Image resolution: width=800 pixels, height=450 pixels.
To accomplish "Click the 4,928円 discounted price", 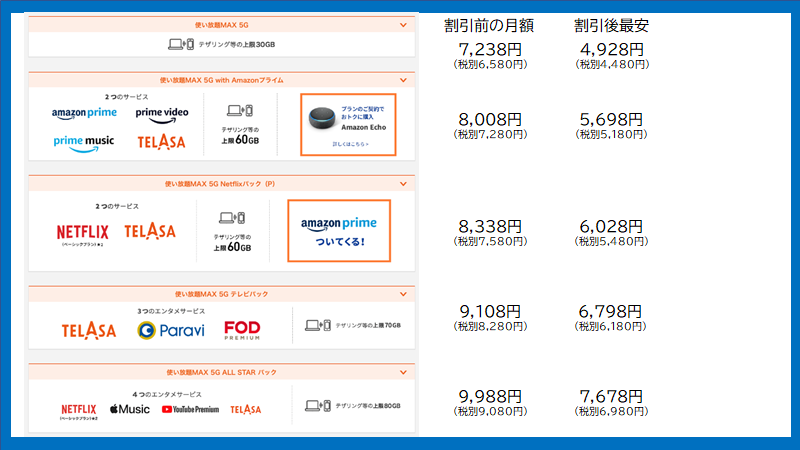I will (x=612, y=49).
